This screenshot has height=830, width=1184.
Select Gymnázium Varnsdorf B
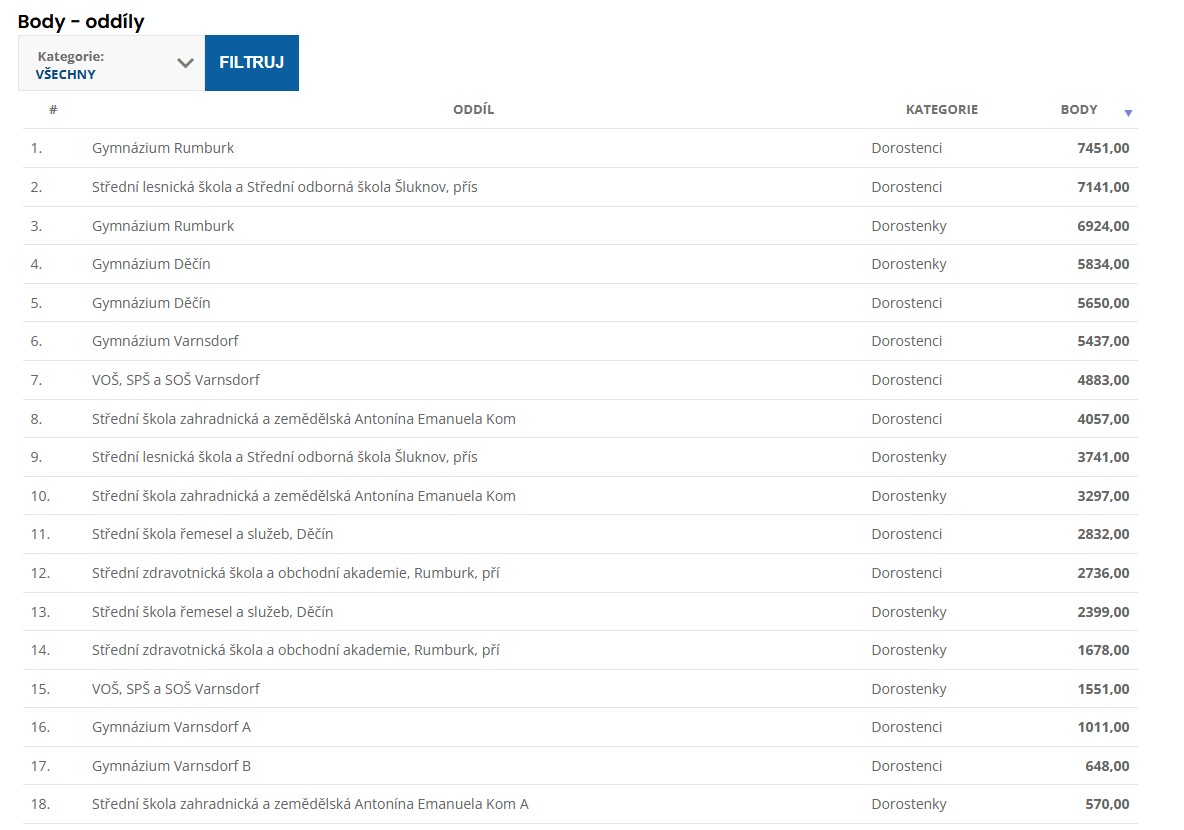(x=171, y=766)
